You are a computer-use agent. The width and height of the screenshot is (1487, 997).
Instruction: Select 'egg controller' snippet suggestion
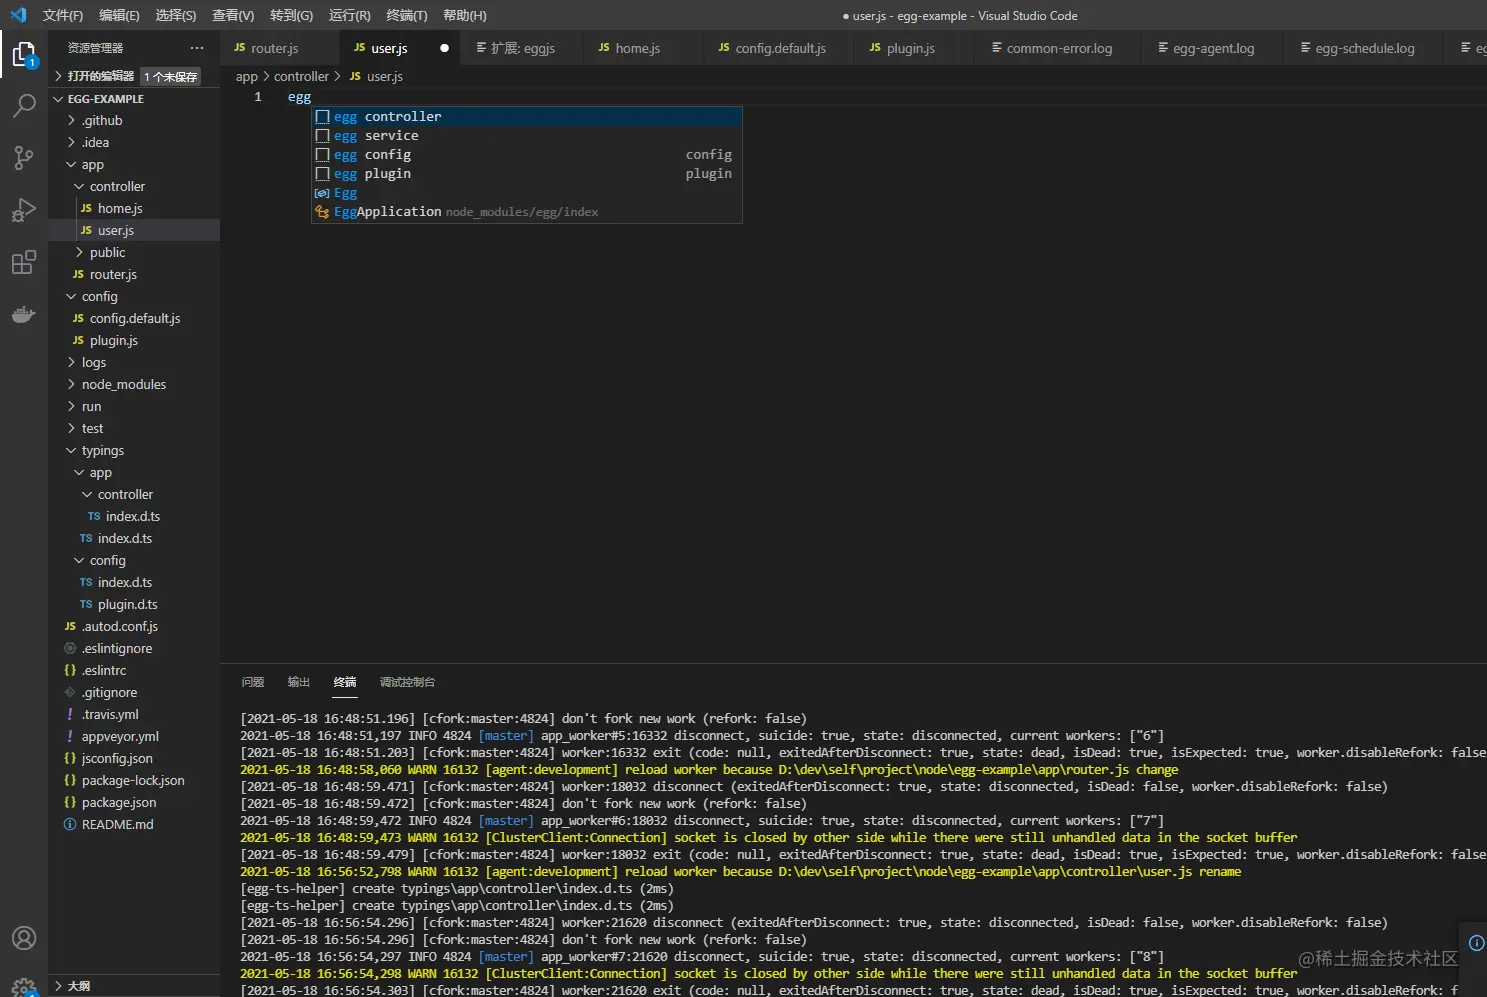[x=527, y=117]
